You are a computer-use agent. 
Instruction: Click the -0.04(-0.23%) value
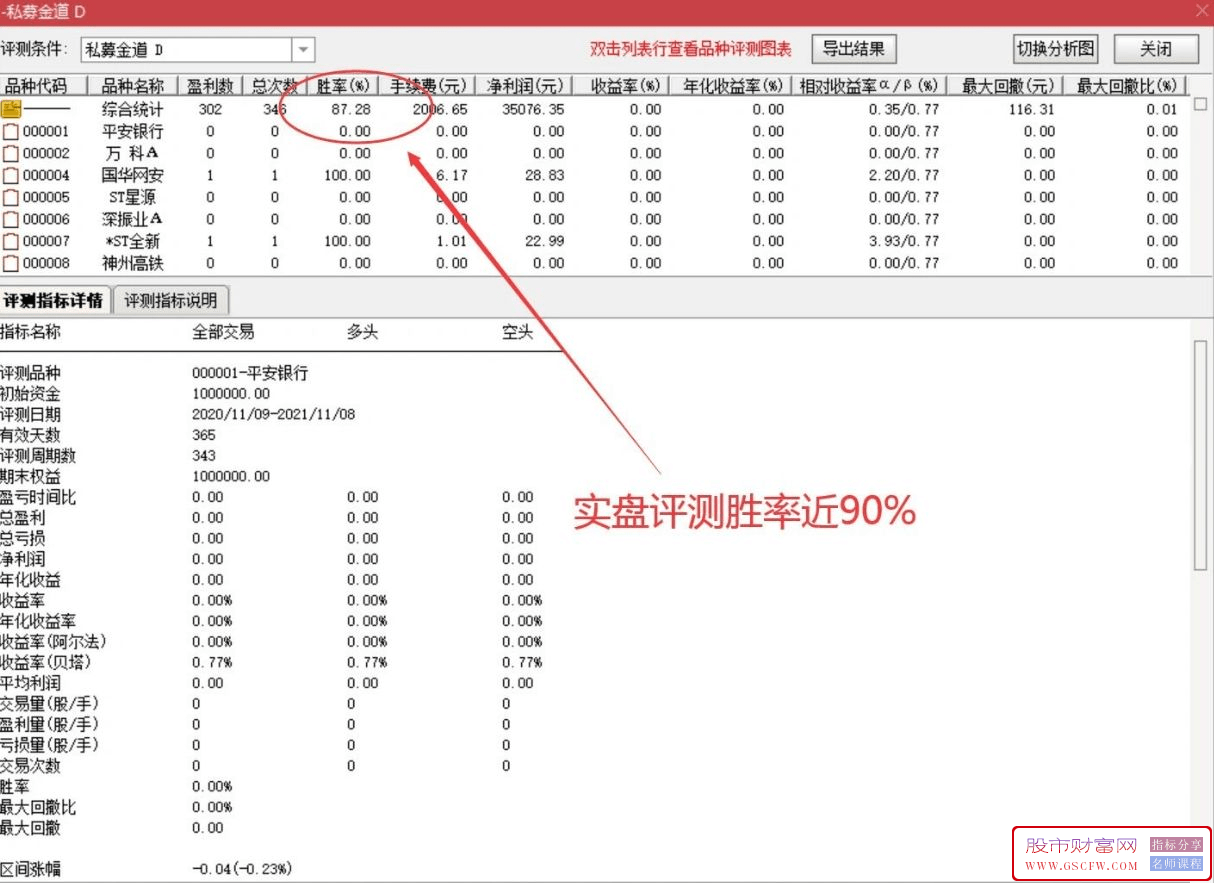(242, 869)
